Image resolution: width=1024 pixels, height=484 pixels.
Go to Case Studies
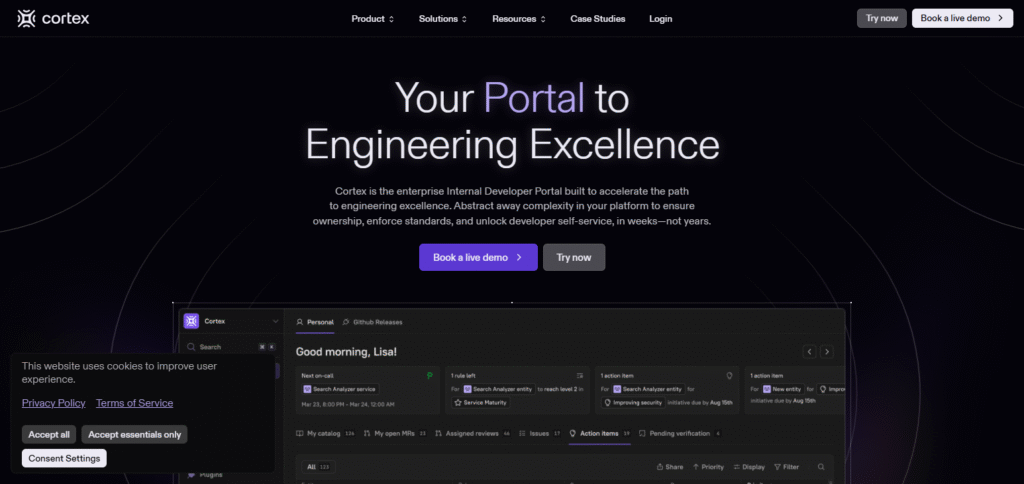598,19
